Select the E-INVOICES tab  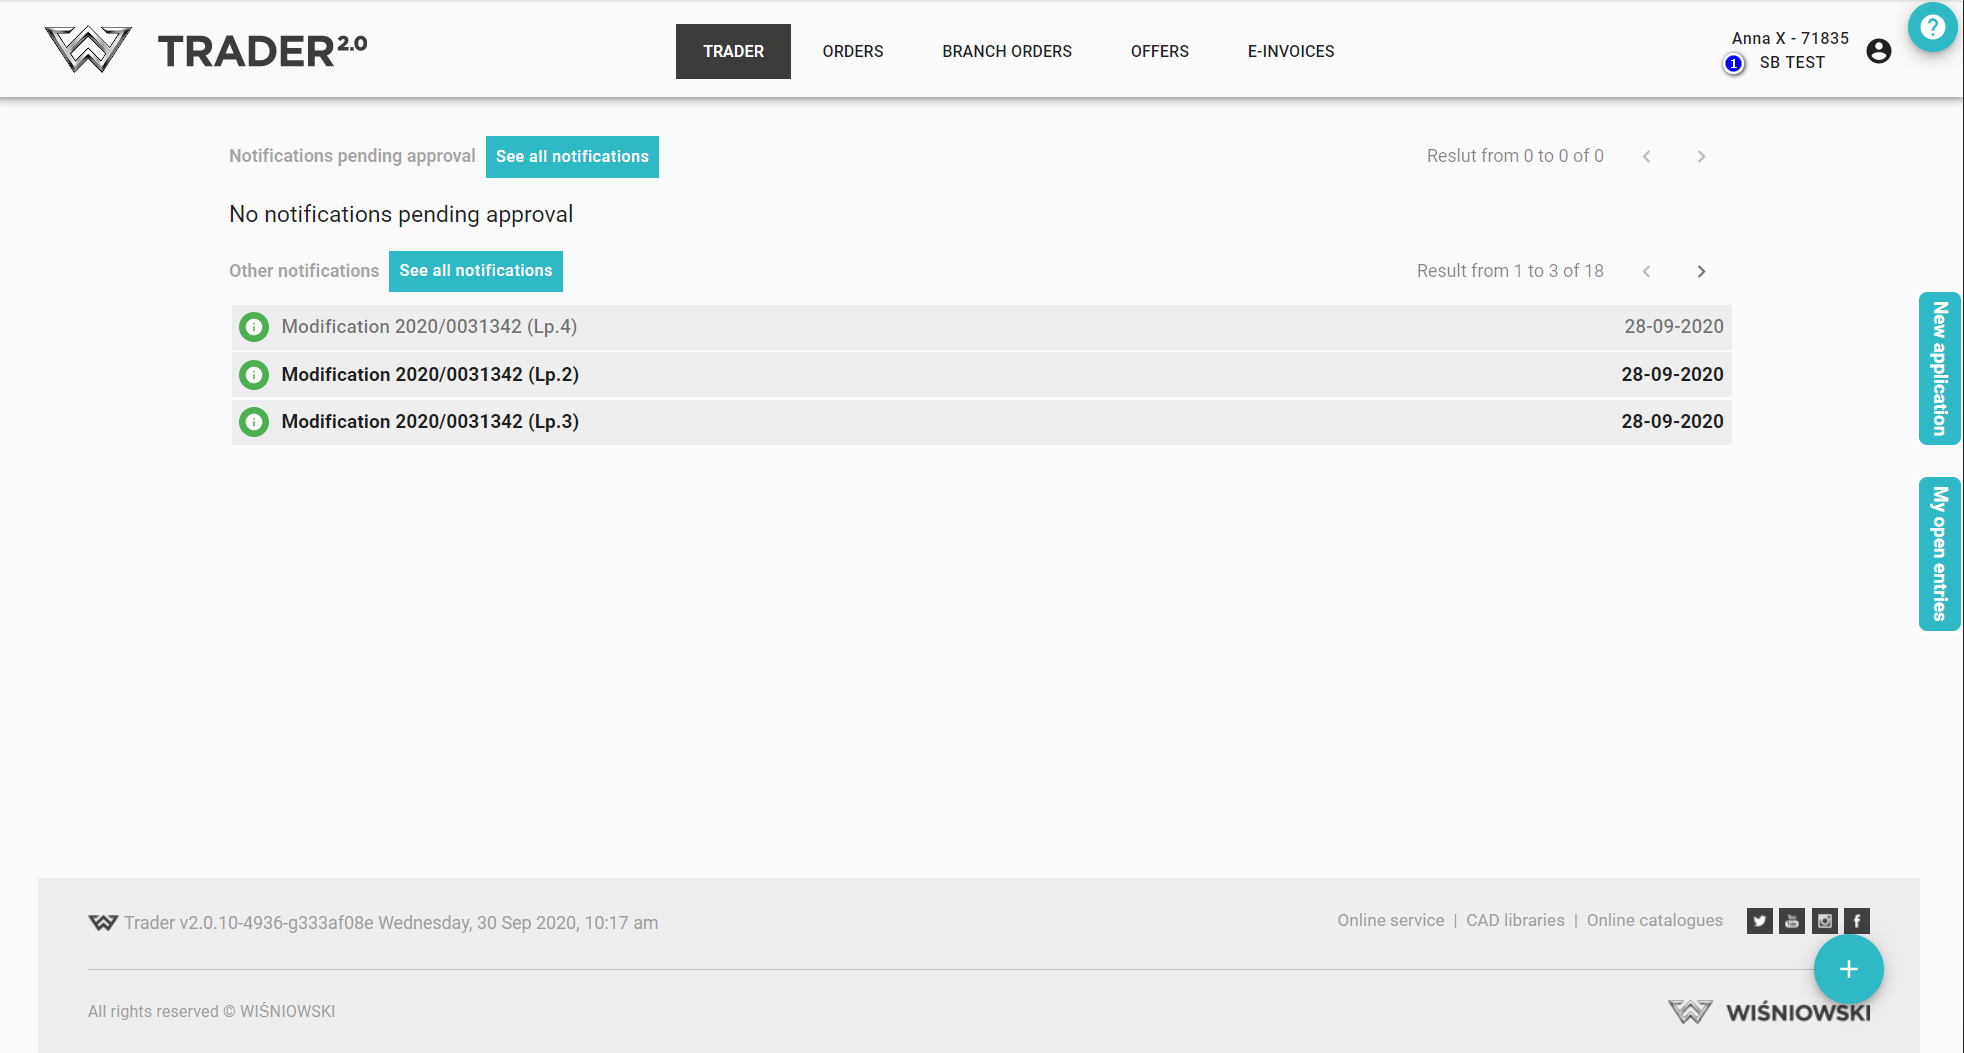pyautogui.click(x=1290, y=51)
